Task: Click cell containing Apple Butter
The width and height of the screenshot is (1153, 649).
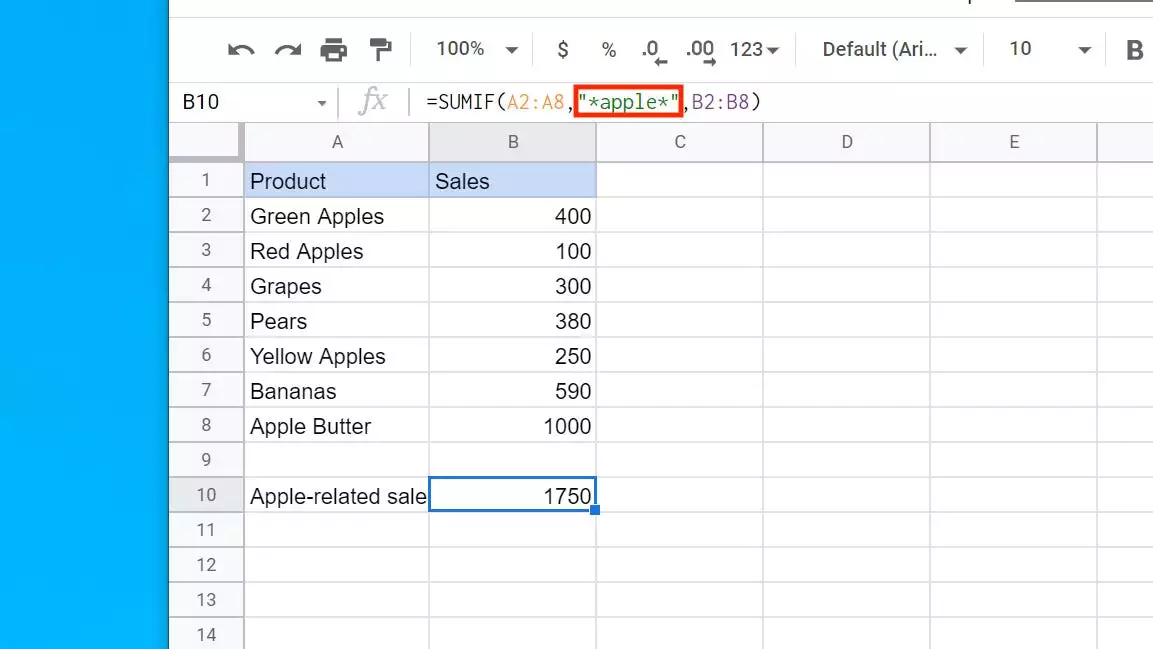Action: pos(336,426)
